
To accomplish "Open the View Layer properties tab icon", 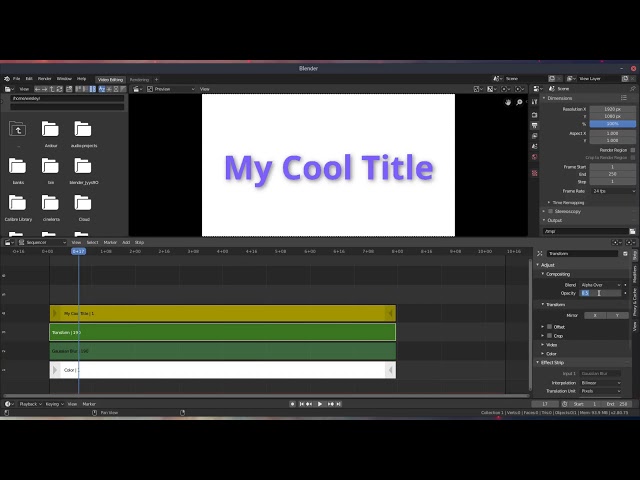I will (534, 136).
